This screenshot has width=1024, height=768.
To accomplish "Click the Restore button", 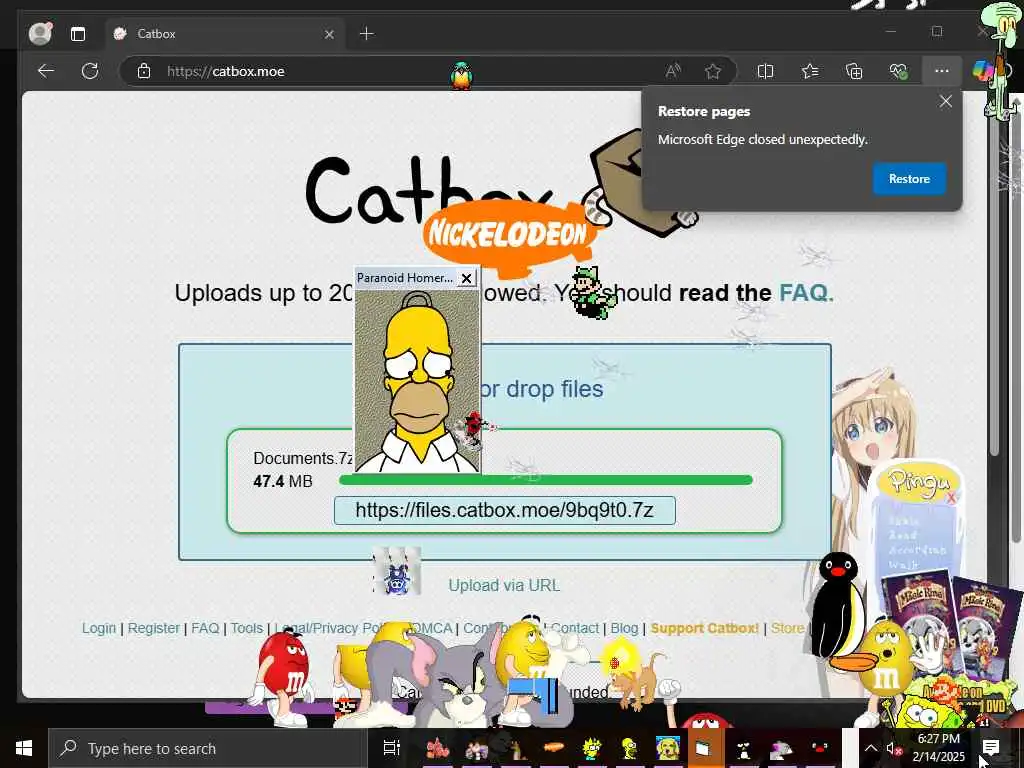I will click(909, 178).
